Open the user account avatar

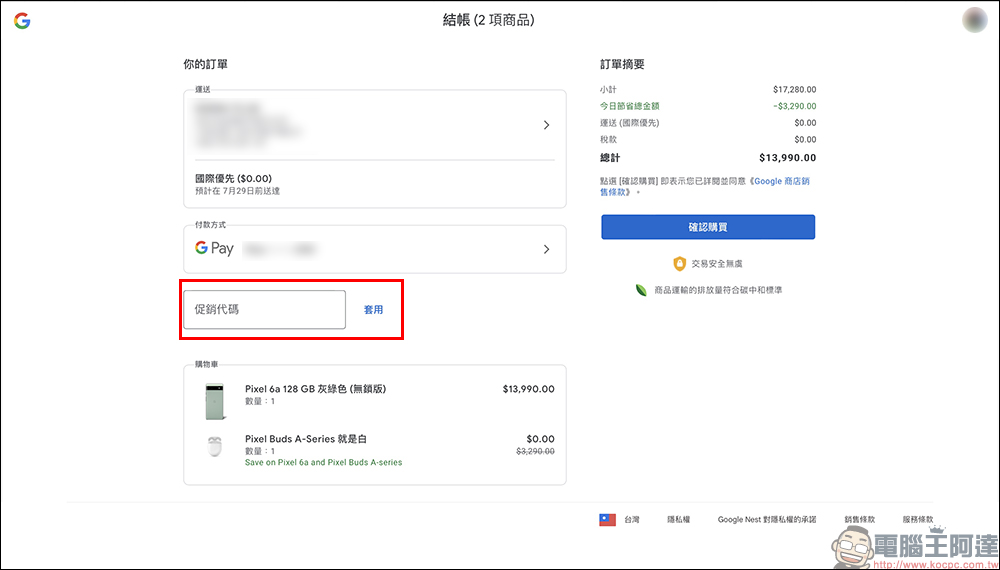(975, 20)
